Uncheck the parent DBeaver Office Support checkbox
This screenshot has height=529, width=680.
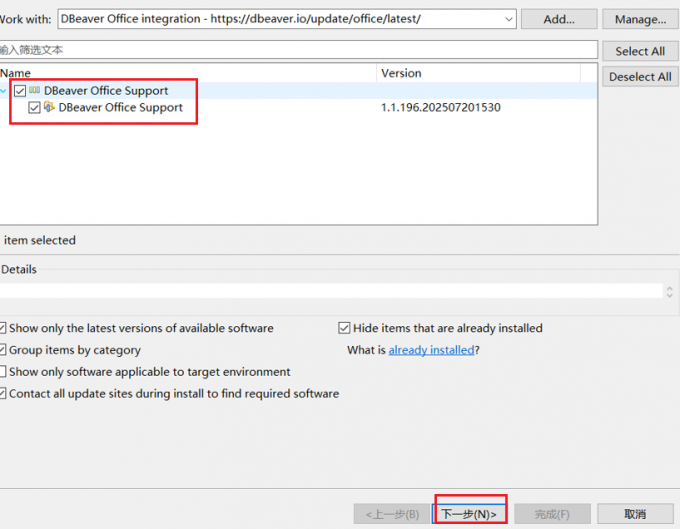point(20,91)
